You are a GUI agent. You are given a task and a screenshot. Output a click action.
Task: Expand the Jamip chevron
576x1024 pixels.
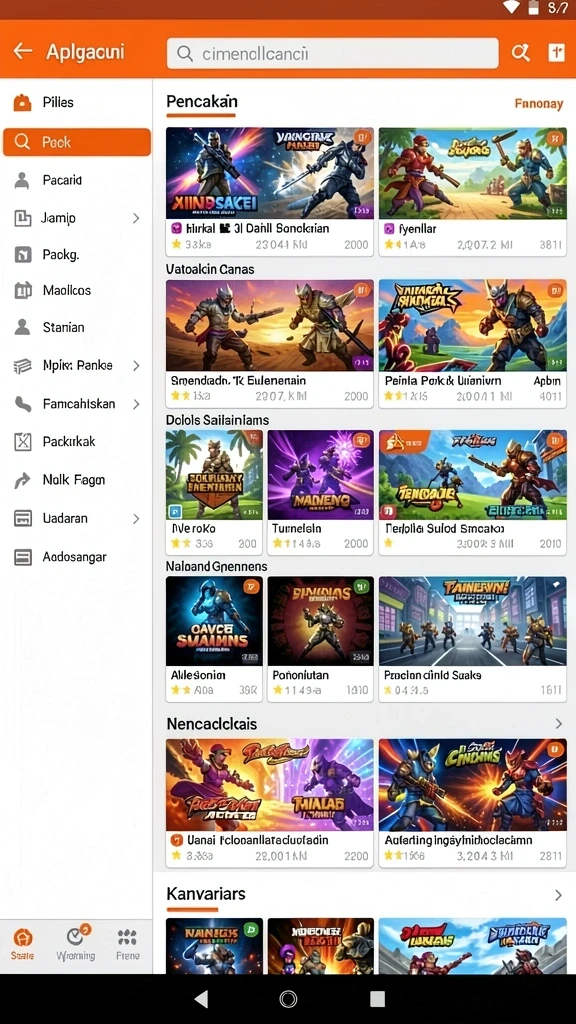136,218
